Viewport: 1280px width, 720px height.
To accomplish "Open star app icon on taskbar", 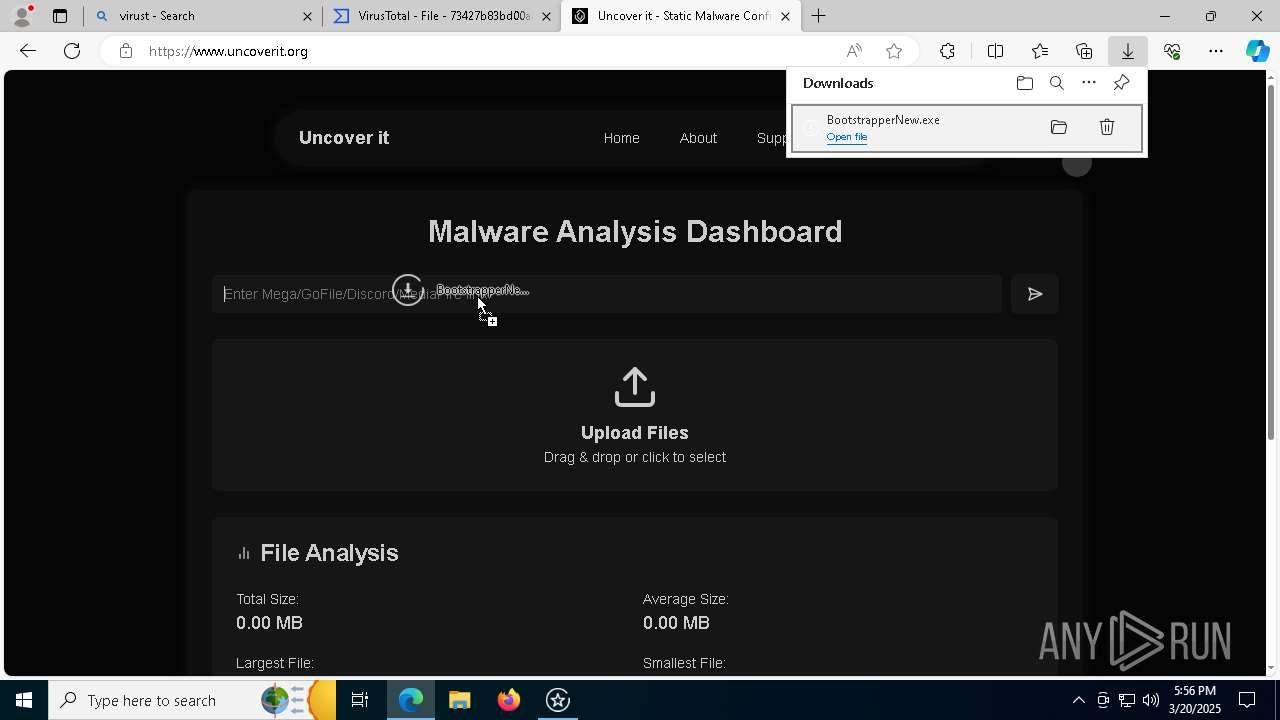I will pos(558,700).
